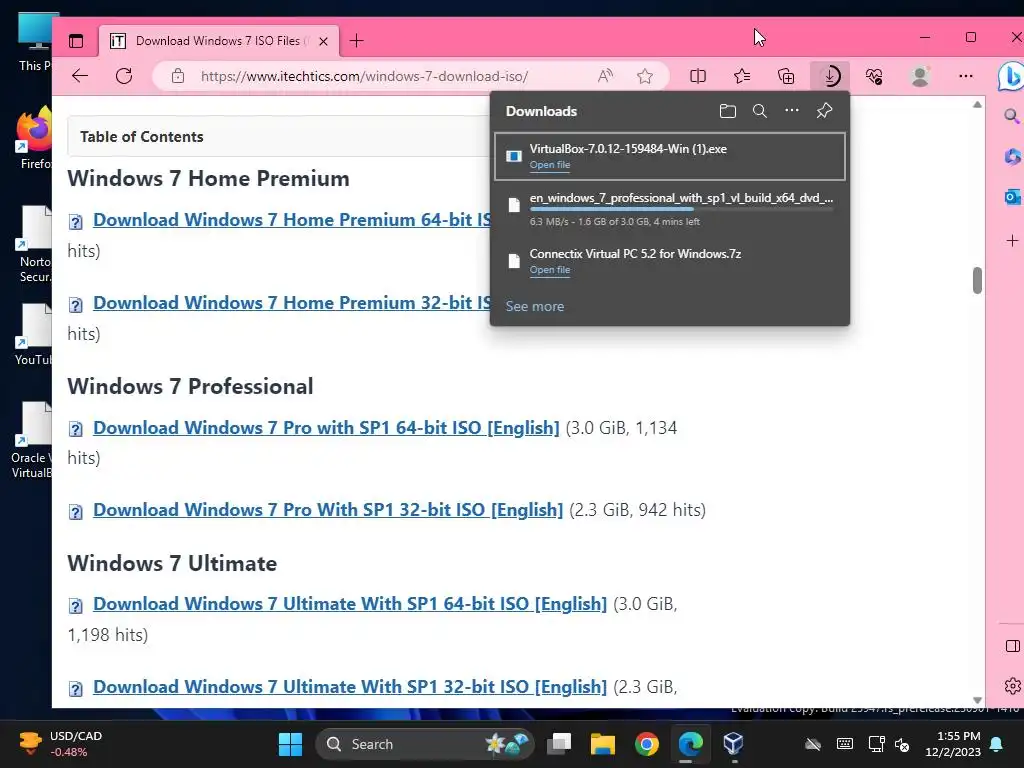Open file link under Connectix Virtual PC 5.2
The width and height of the screenshot is (1024, 768).
pyautogui.click(x=550, y=270)
